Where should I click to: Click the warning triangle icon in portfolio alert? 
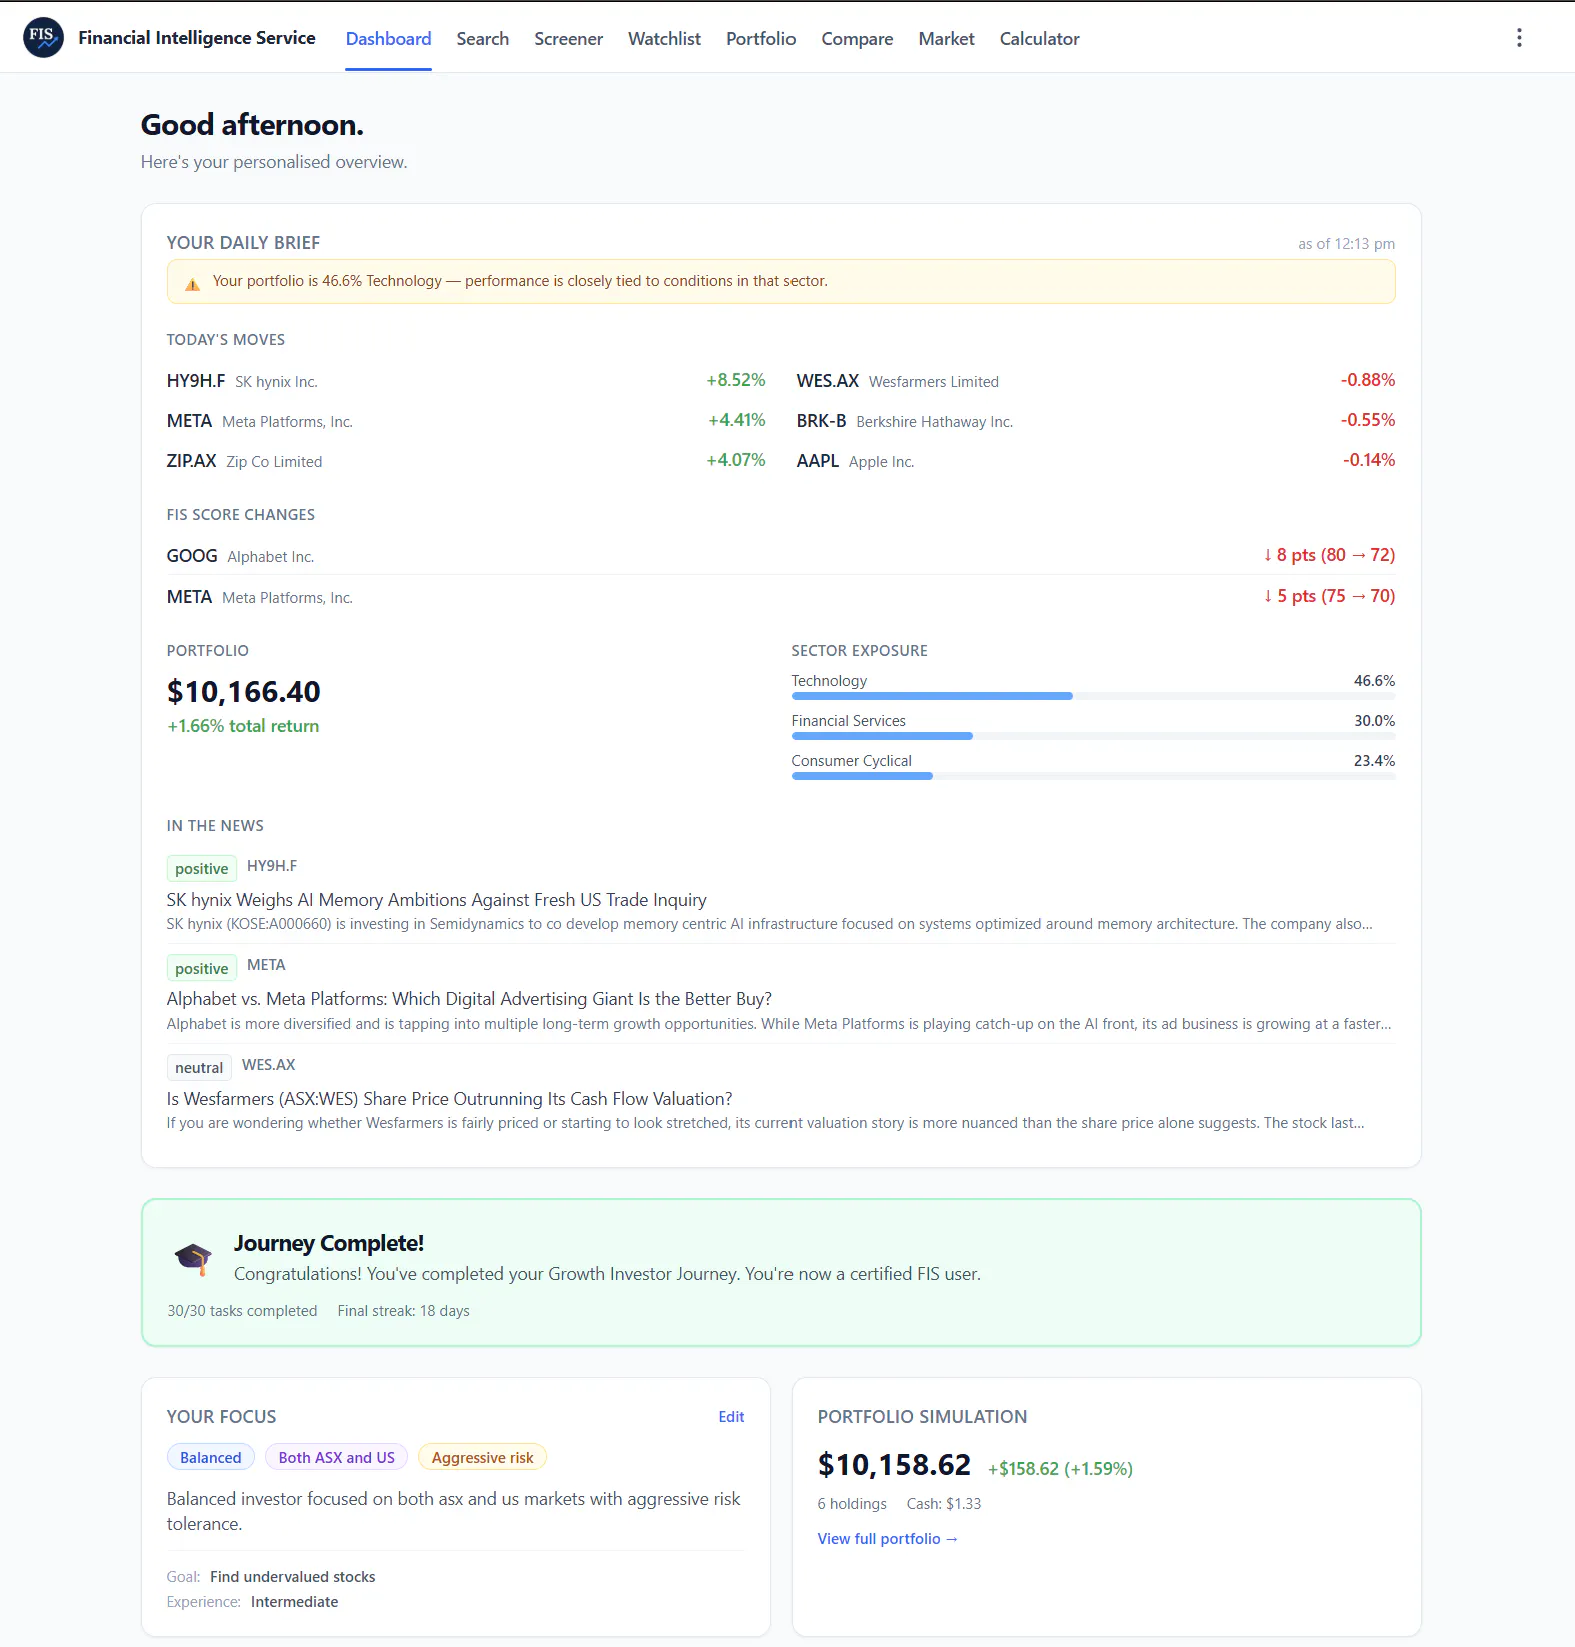tap(192, 283)
